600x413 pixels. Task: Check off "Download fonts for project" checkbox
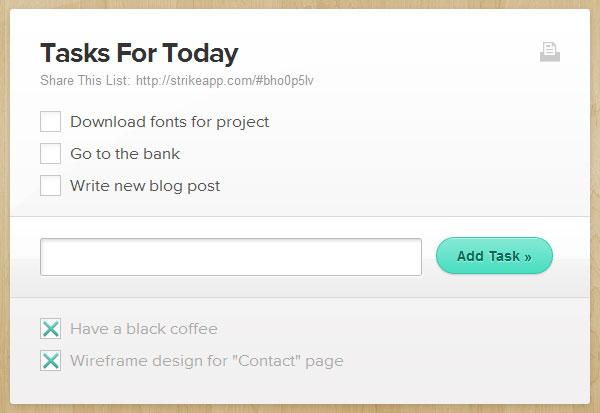pos(51,122)
